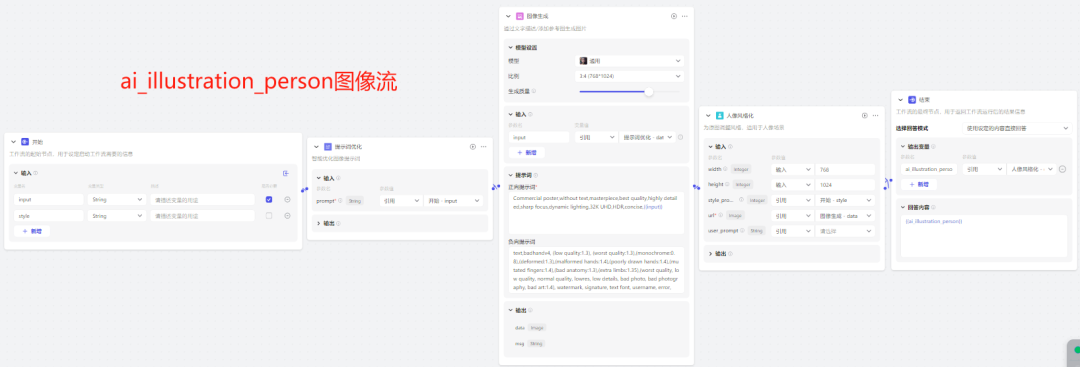Expand the 输出 section in 提示词优化 node
Screen dimensions: 1080x367
(318, 223)
